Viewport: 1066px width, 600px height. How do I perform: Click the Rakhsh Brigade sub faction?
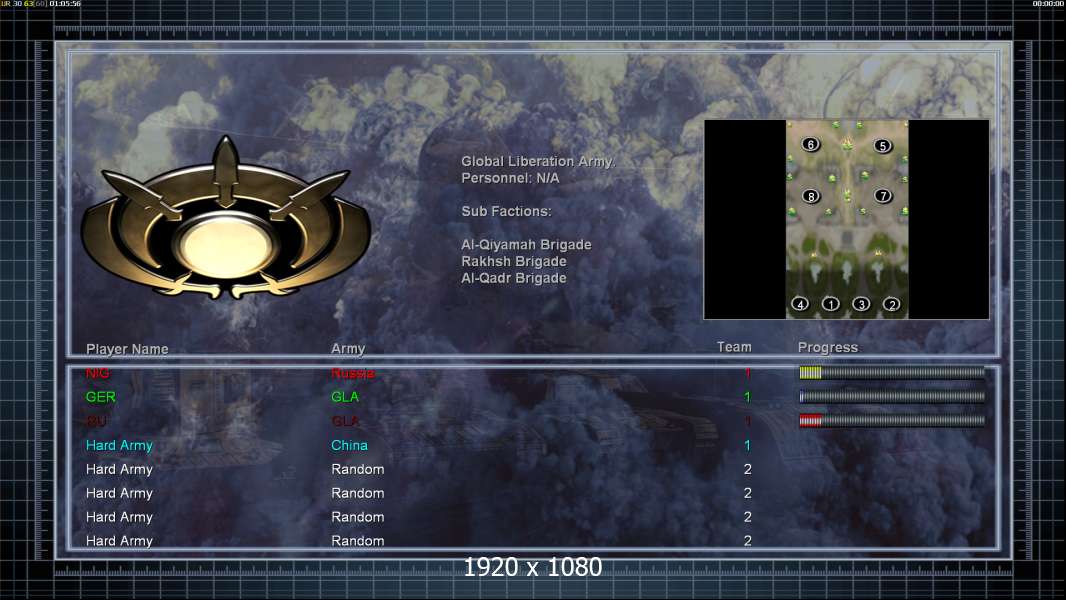pyautogui.click(x=513, y=262)
